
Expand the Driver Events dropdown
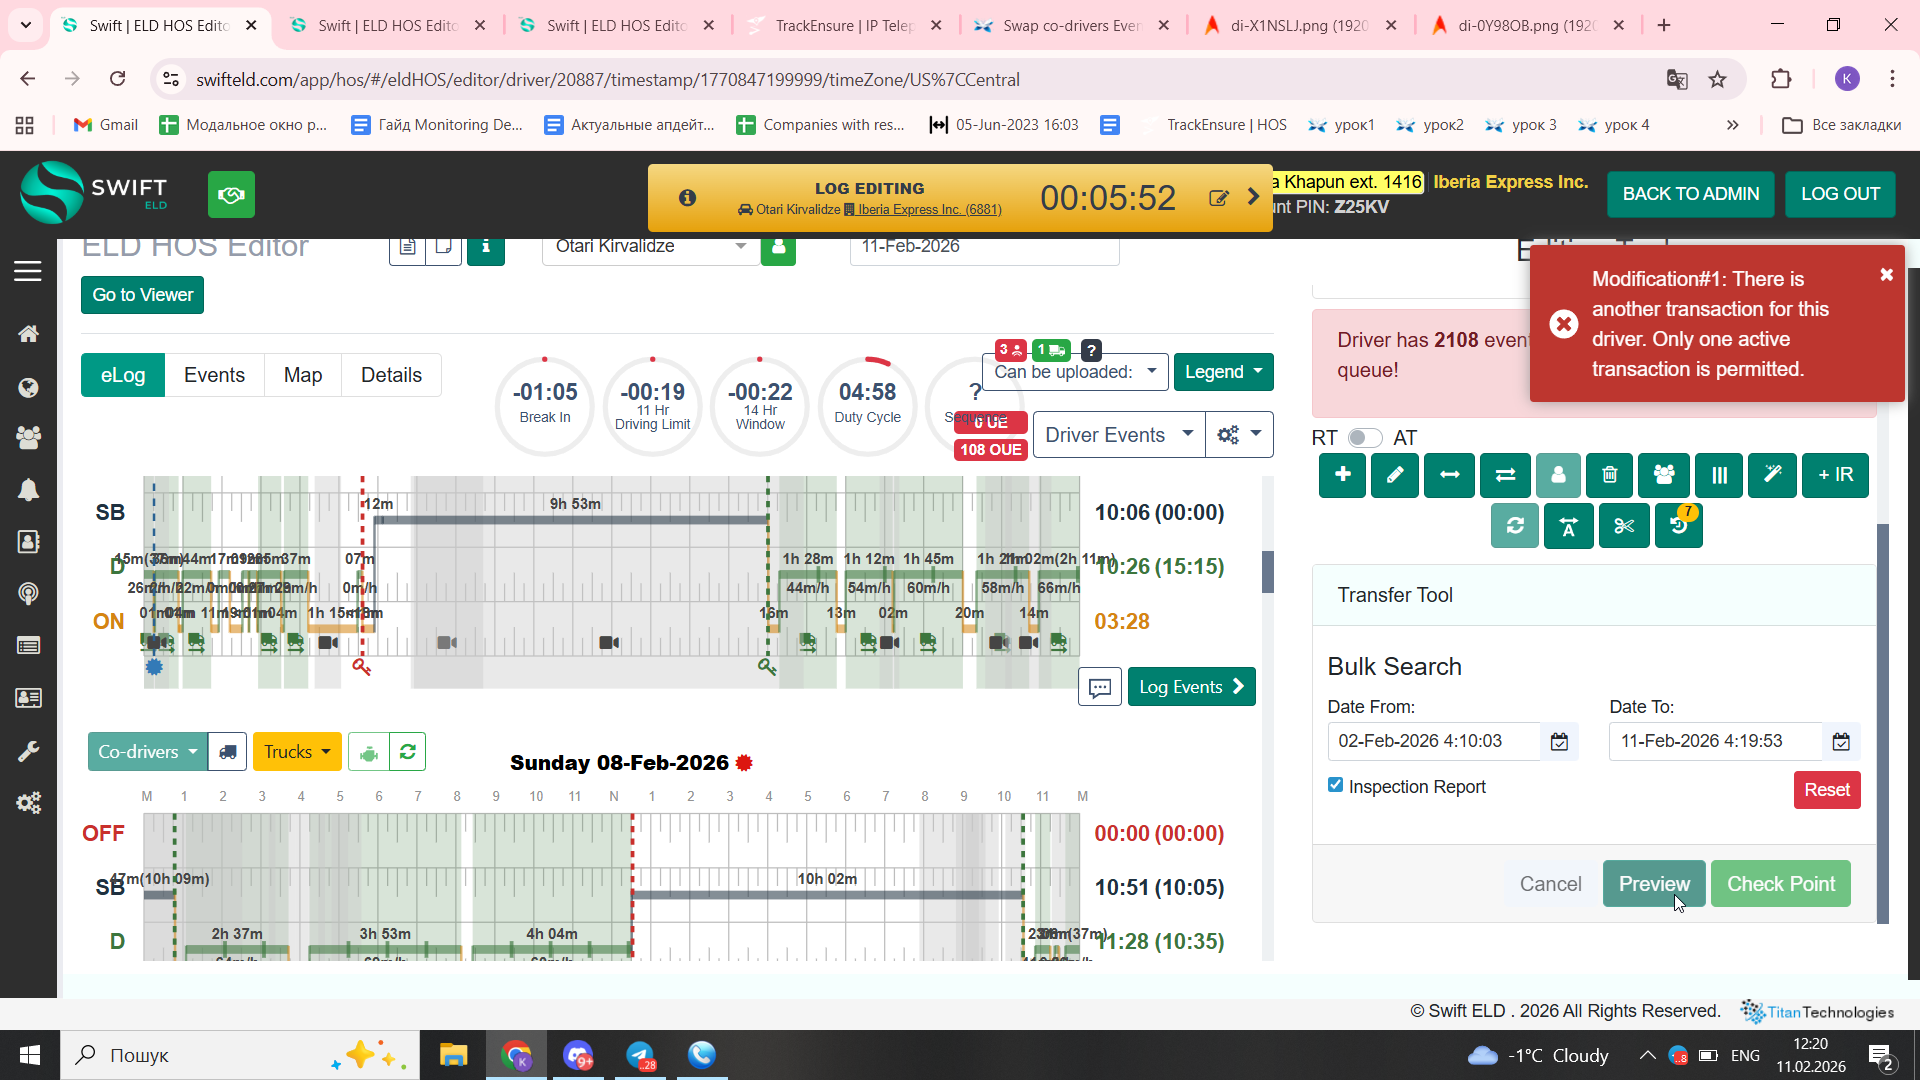[1118, 435]
